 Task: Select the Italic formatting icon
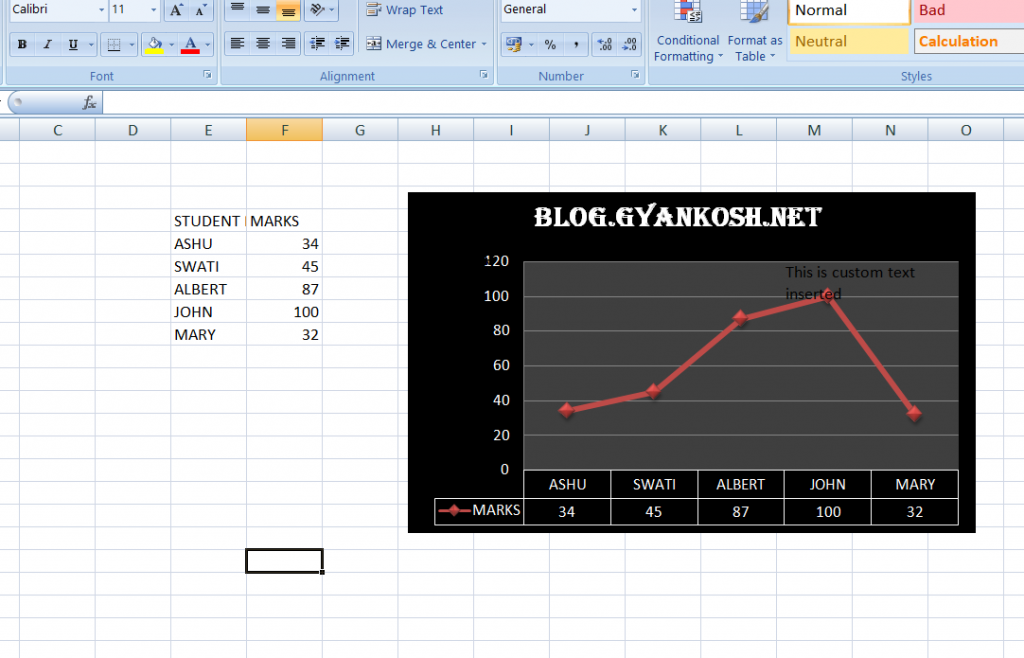click(x=46, y=44)
